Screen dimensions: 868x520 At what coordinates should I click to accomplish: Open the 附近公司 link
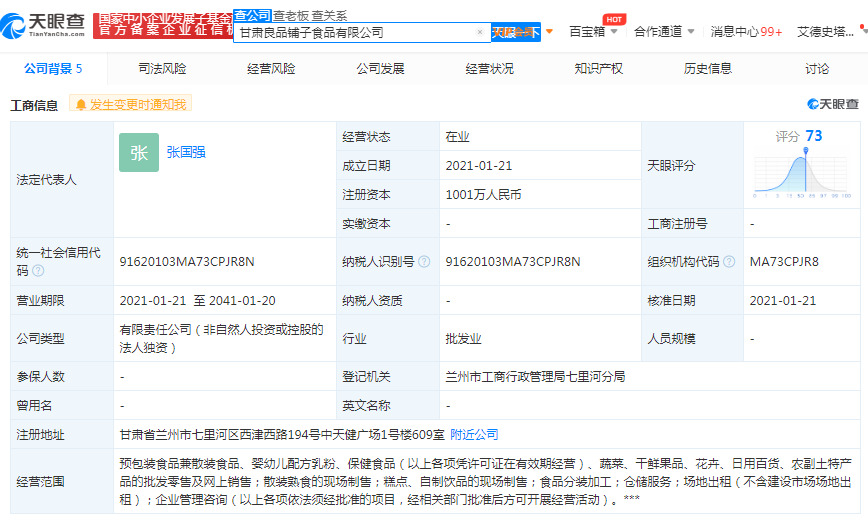474,435
